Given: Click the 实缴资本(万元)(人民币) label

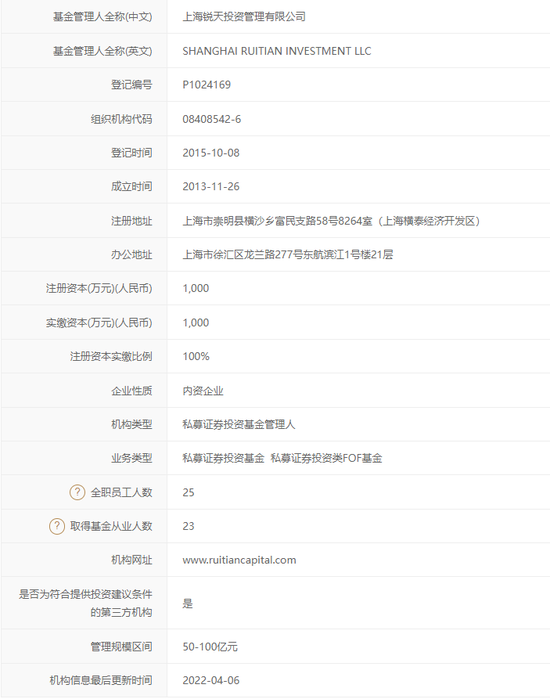Looking at the screenshot, I should (99, 322).
